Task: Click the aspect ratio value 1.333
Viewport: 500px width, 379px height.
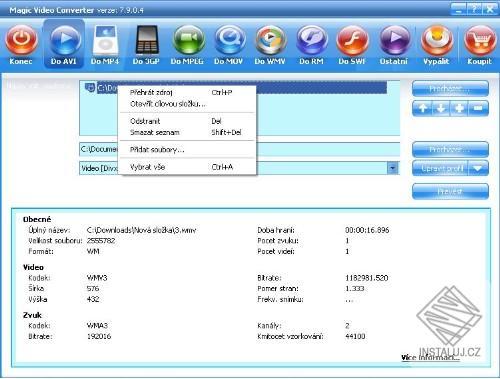Action: pos(354,288)
